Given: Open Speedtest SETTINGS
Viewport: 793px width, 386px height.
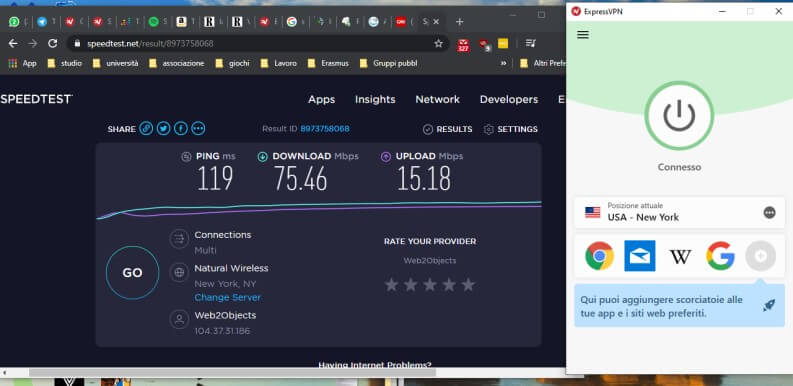Looking at the screenshot, I should 511,130.
